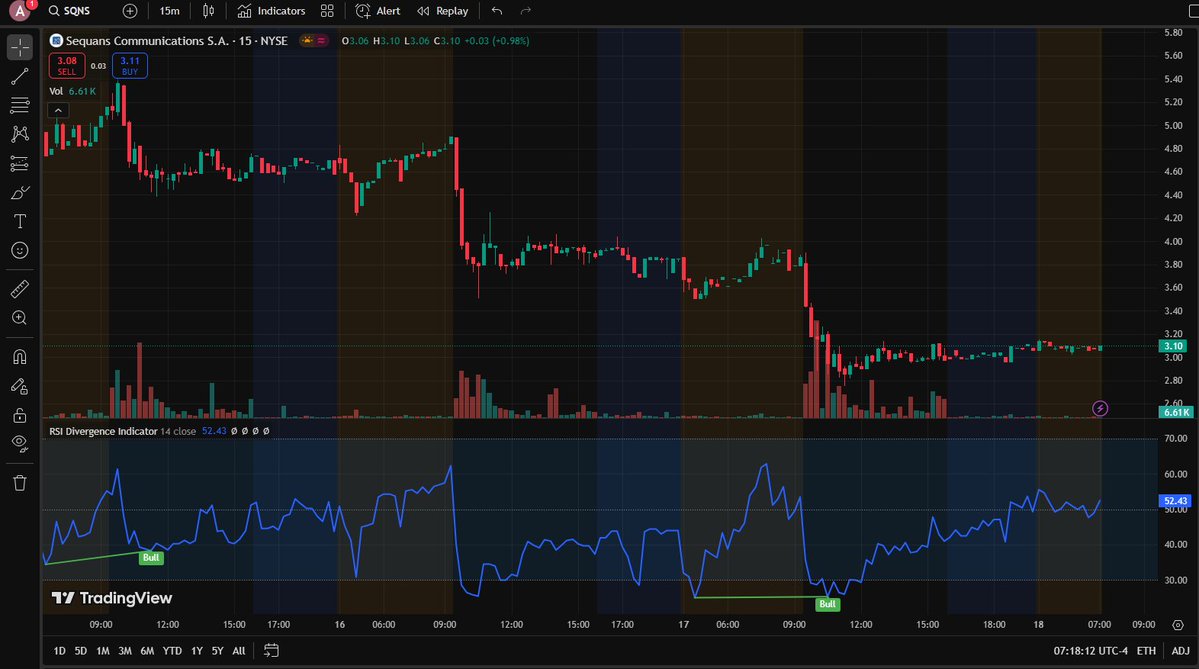Set the date range to 1Y
Screen dimensions: 1199x669
[197, 651]
